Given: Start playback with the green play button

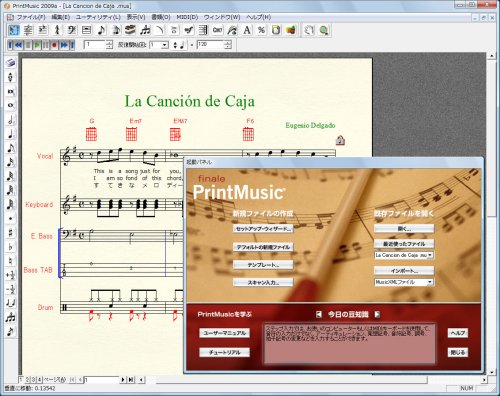Looking at the screenshot, I should (37, 45).
